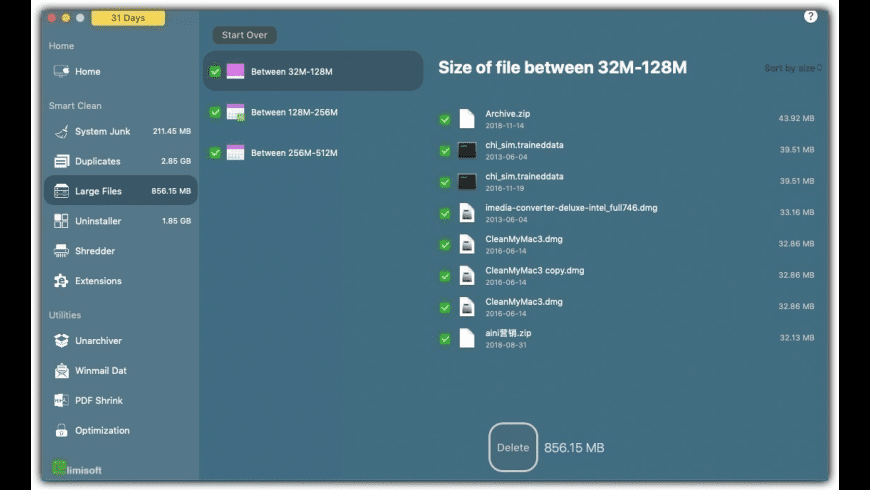Screen dimensions: 870x490
Task: Open the Unarchiver utility
Action: click(x=120, y=341)
